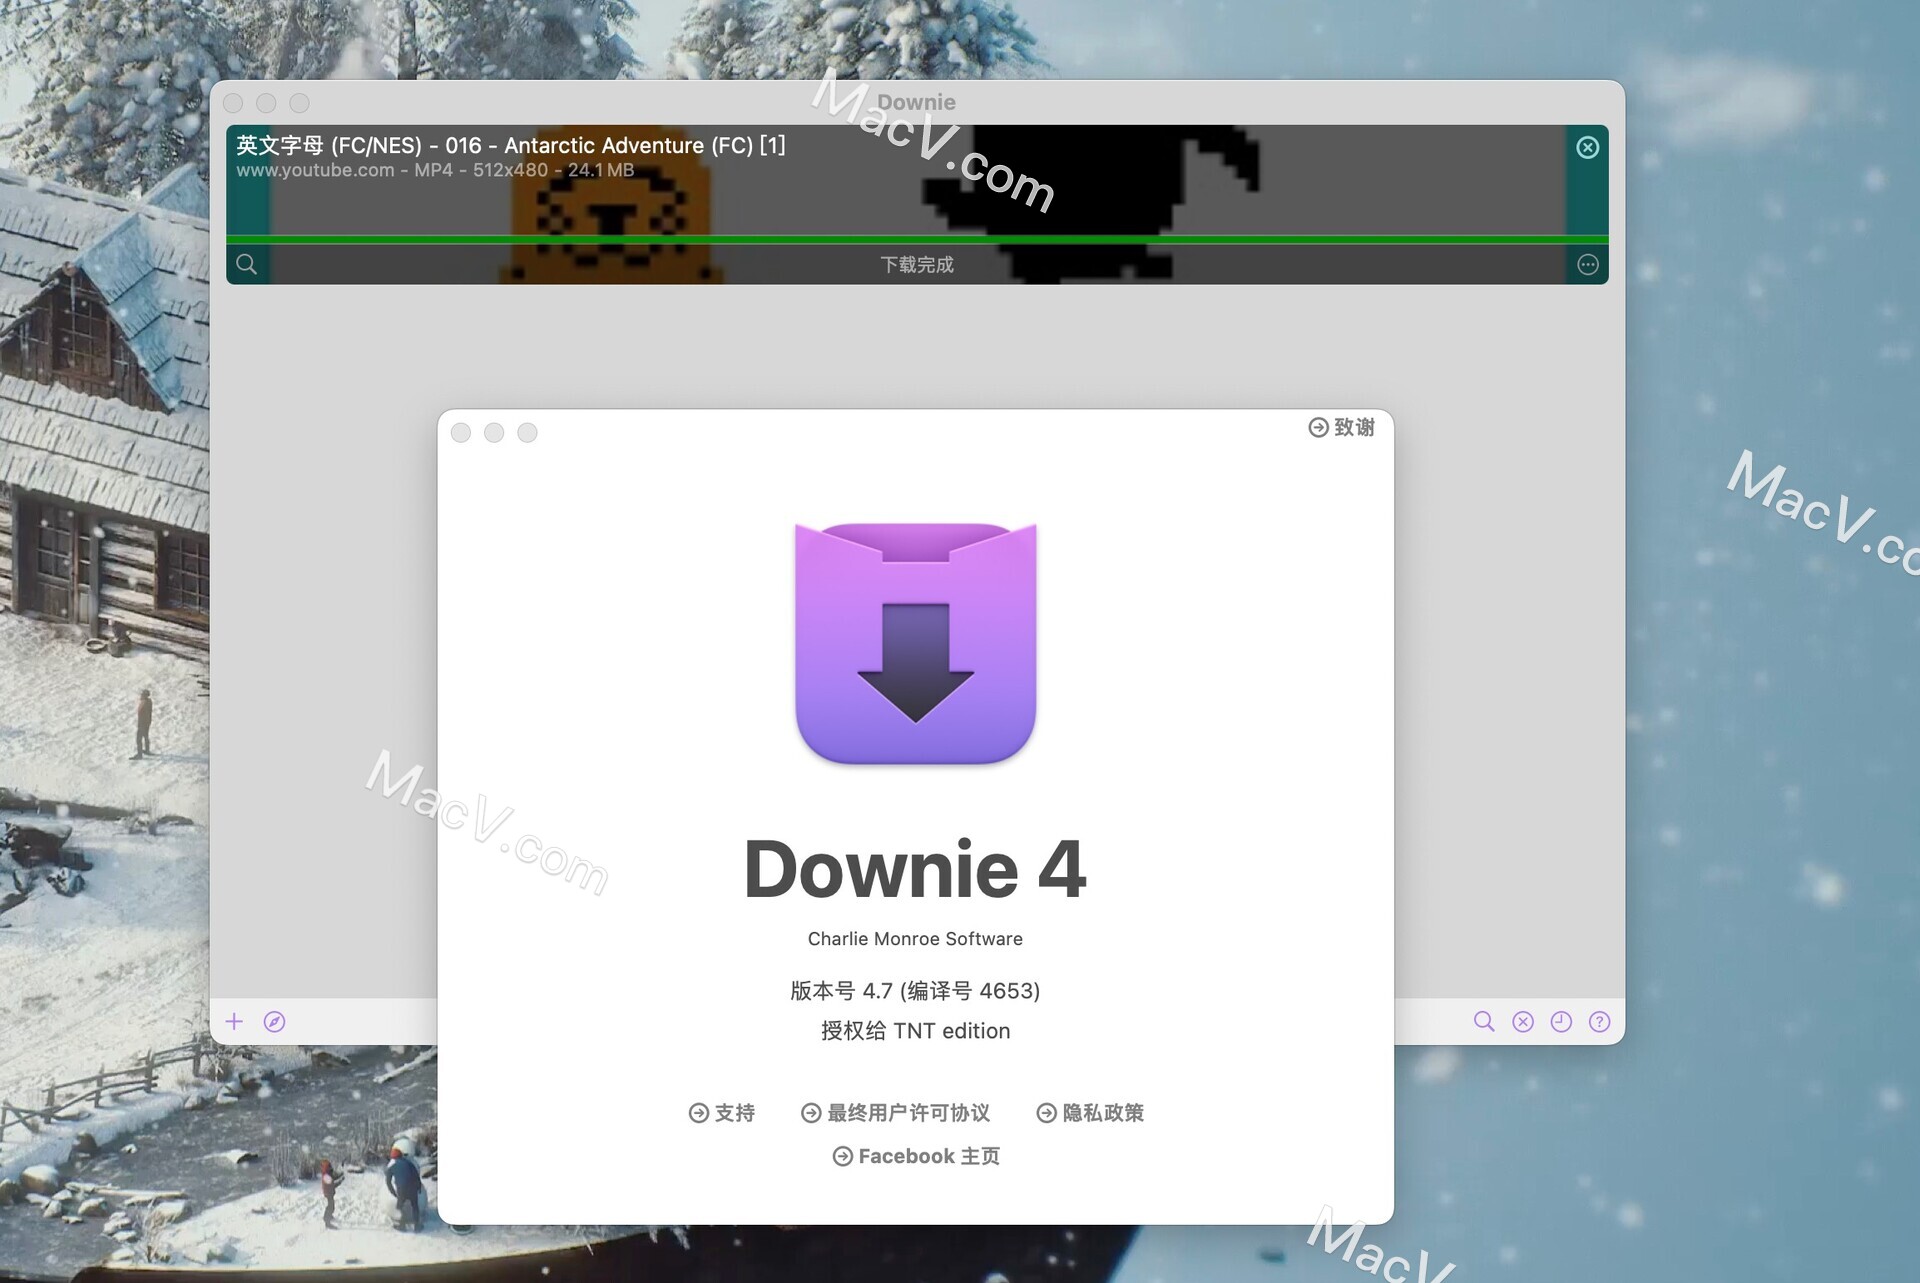Open the 致谢 acknowledgements link
This screenshot has width=1920, height=1283.
[1342, 427]
